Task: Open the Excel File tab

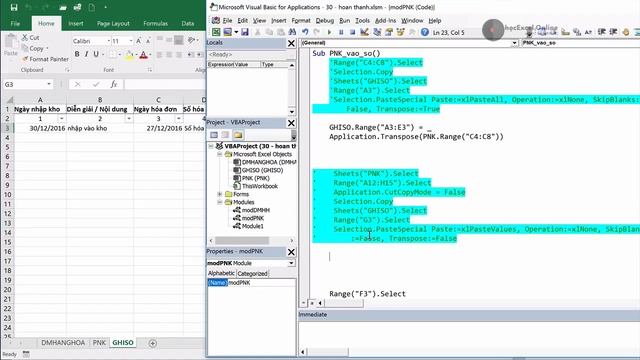Action: click(x=15, y=24)
